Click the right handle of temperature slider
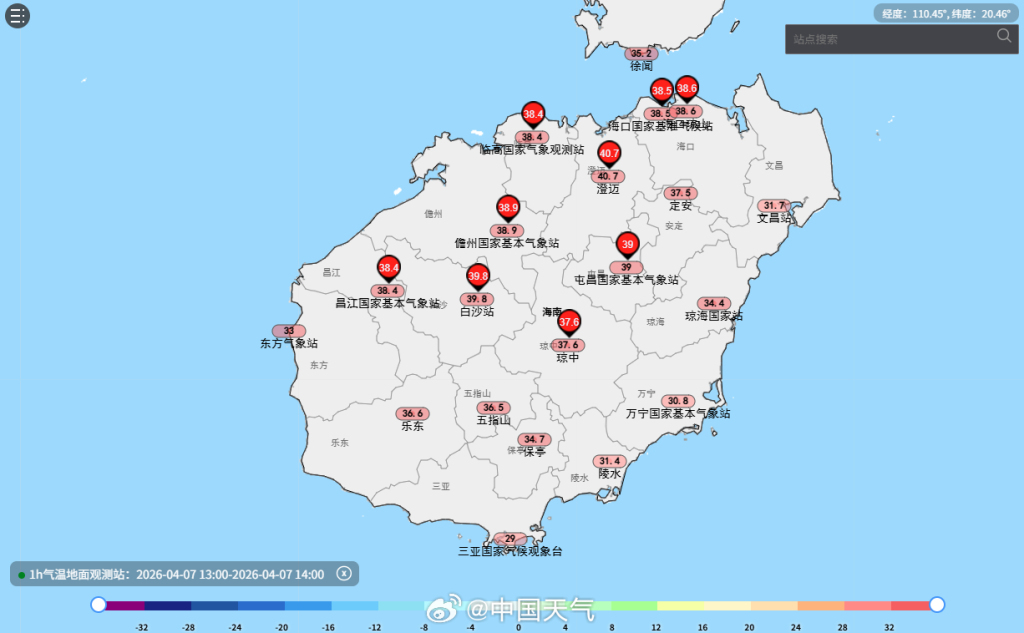This screenshot has width=1024, height=633. (937, 604)
